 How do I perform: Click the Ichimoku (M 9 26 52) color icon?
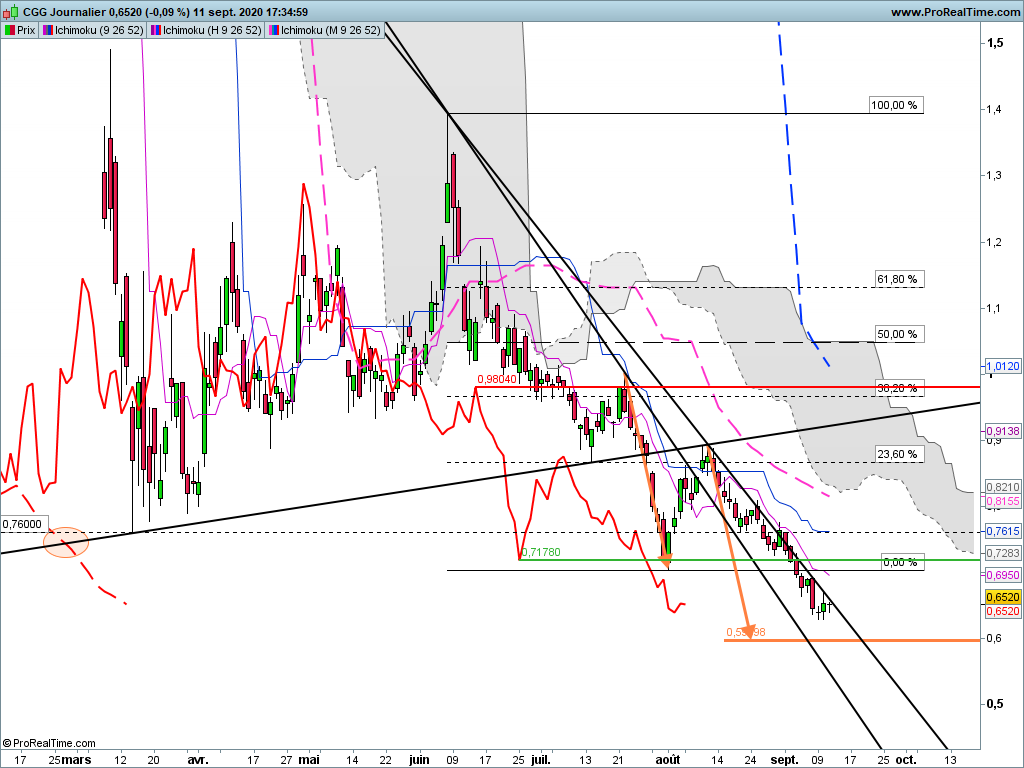(273, 30)
